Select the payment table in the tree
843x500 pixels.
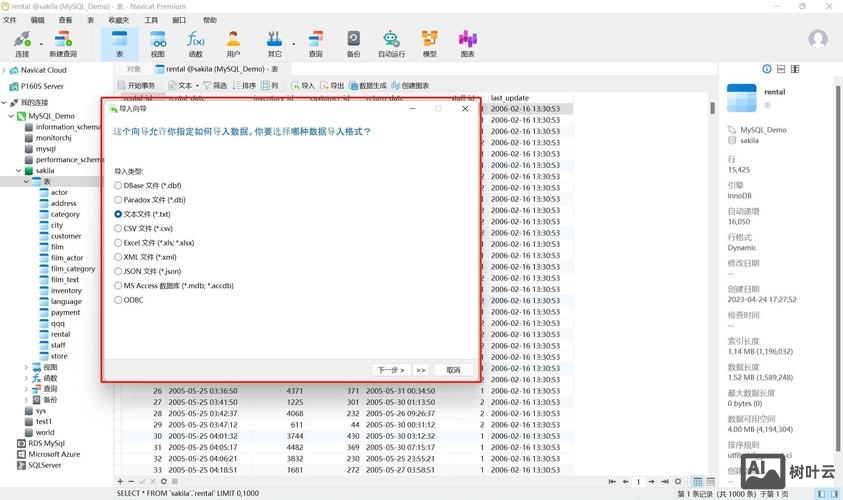(x=65, y=312)
